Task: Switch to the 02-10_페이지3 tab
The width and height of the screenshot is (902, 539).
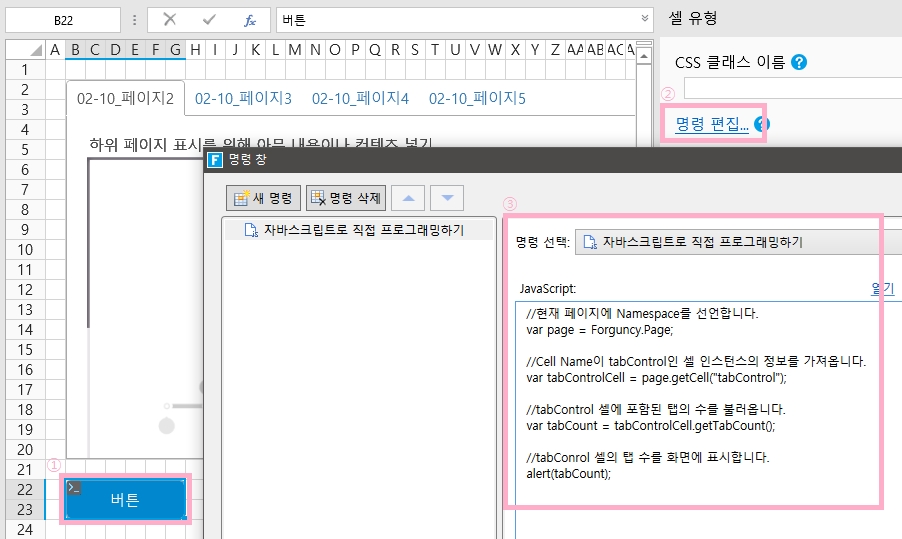Action: pyautogui.click(x=243, y=98)
